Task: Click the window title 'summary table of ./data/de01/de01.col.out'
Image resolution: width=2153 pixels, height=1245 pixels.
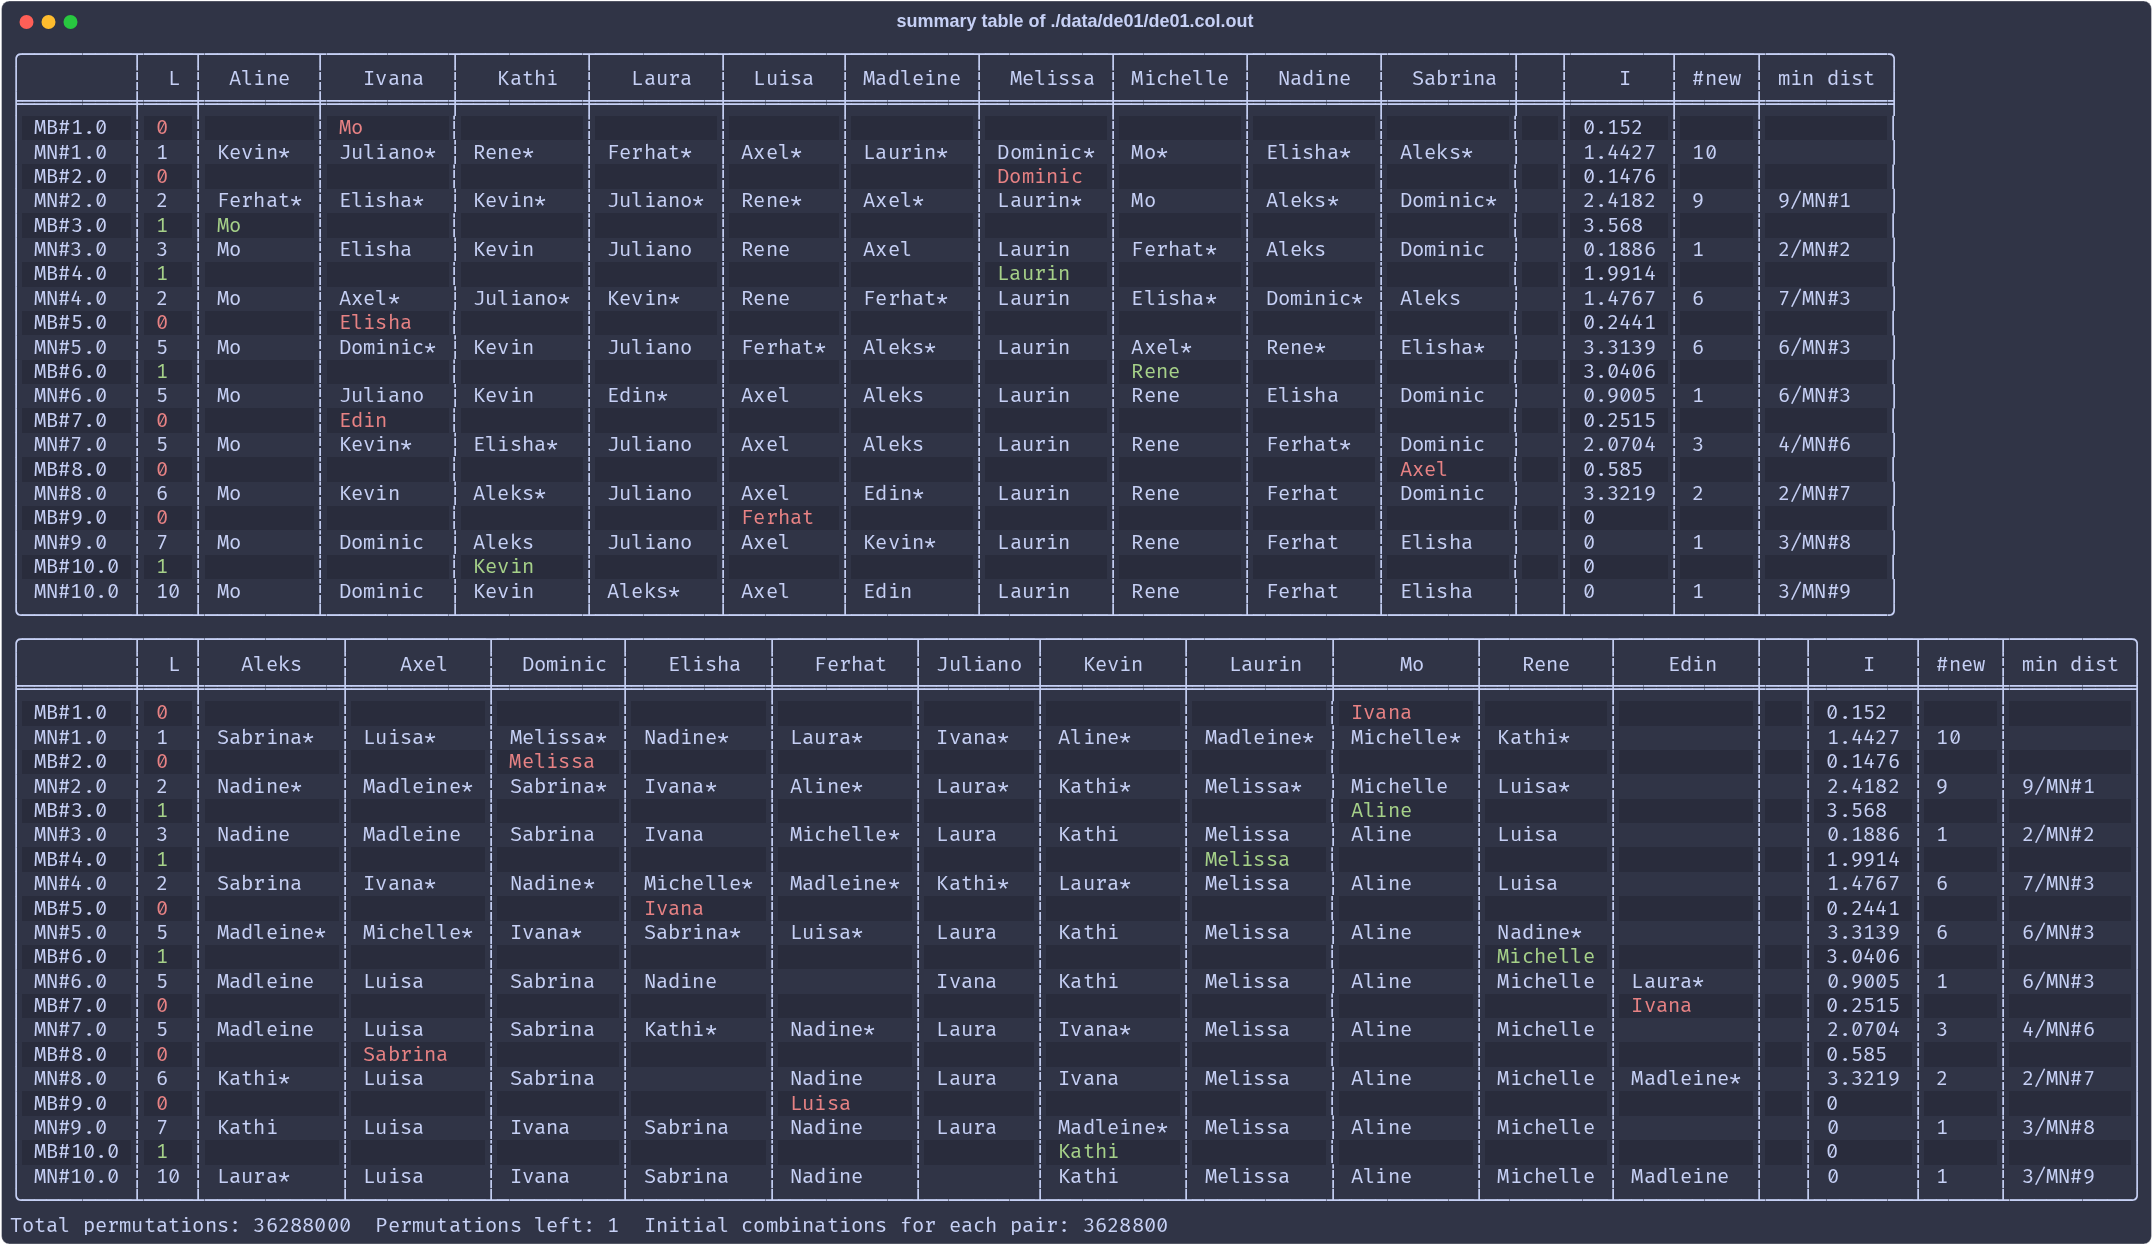Action: 1074,21
